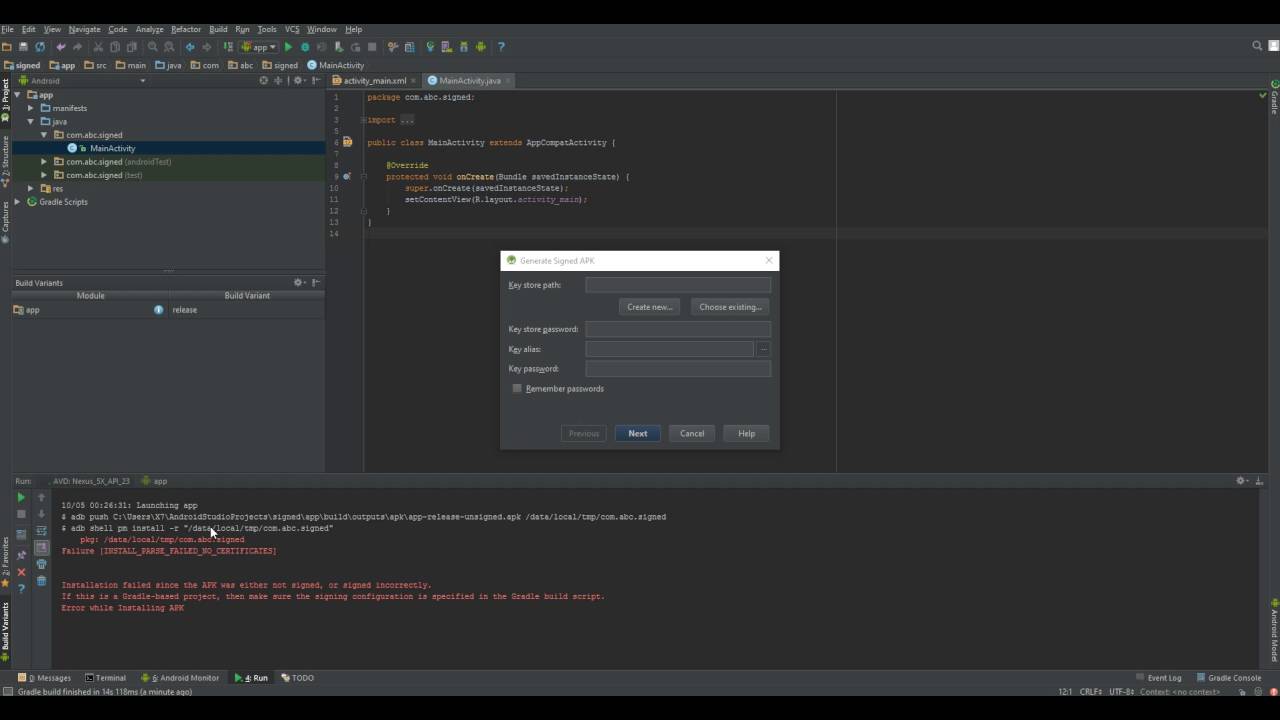Click the Create new... button
This screenshot has width=1280, height=720.
coord(650,307)
